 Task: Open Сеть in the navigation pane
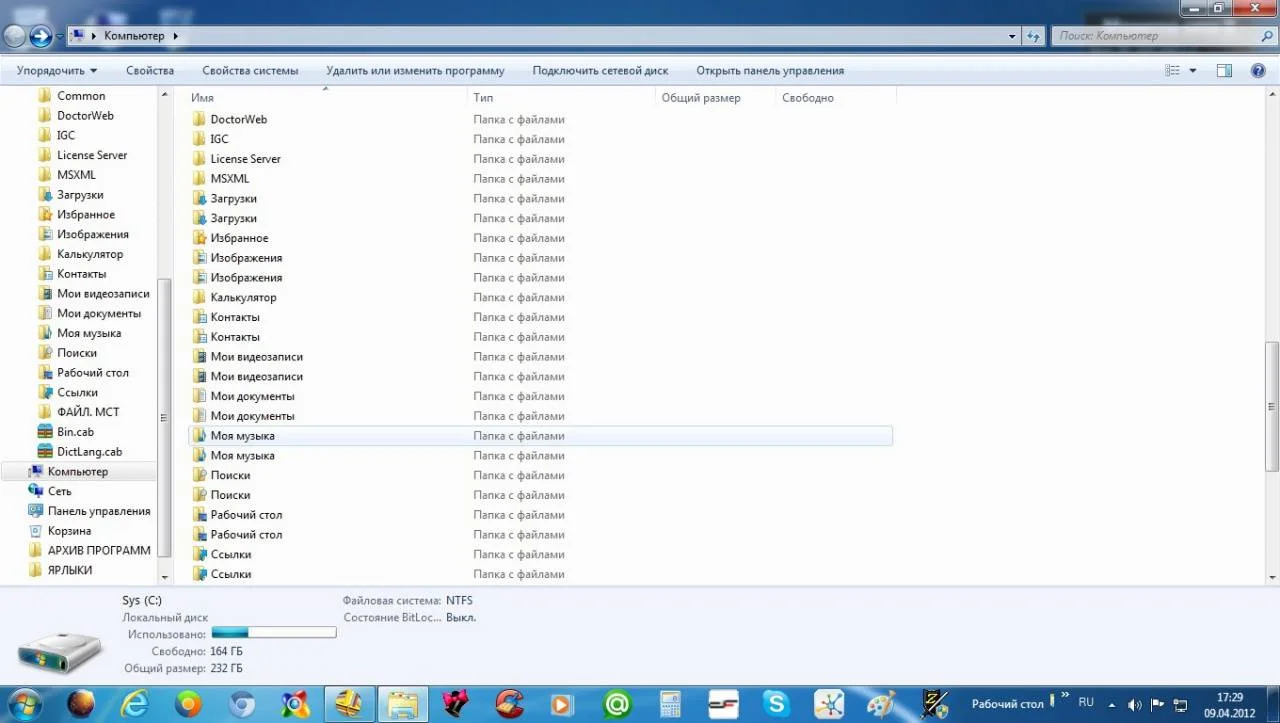click(50, 491)
